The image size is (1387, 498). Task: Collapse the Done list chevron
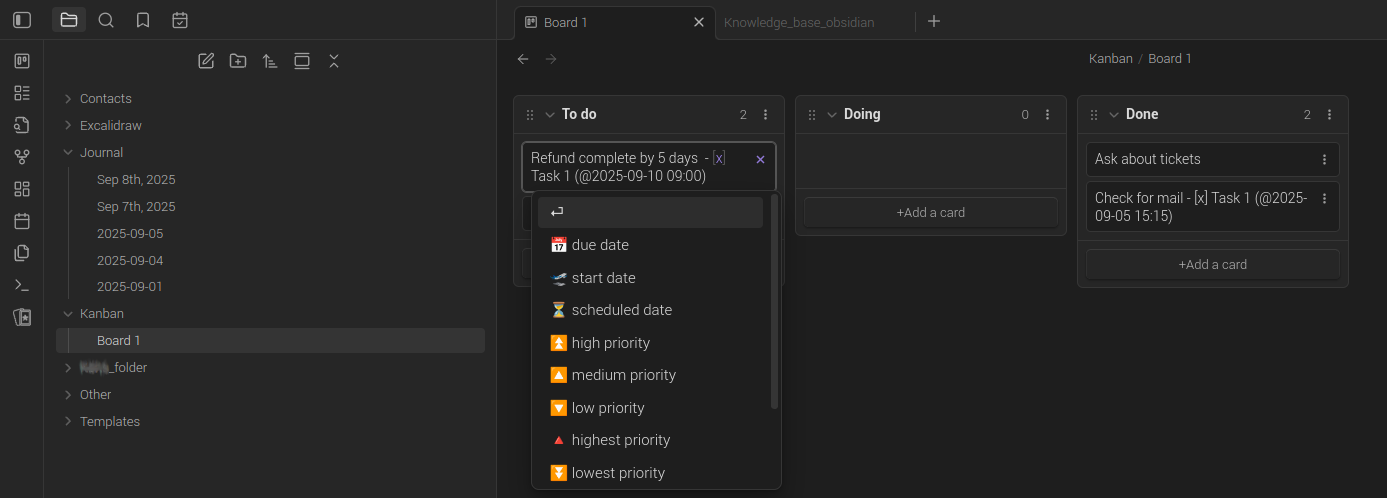1113,115
